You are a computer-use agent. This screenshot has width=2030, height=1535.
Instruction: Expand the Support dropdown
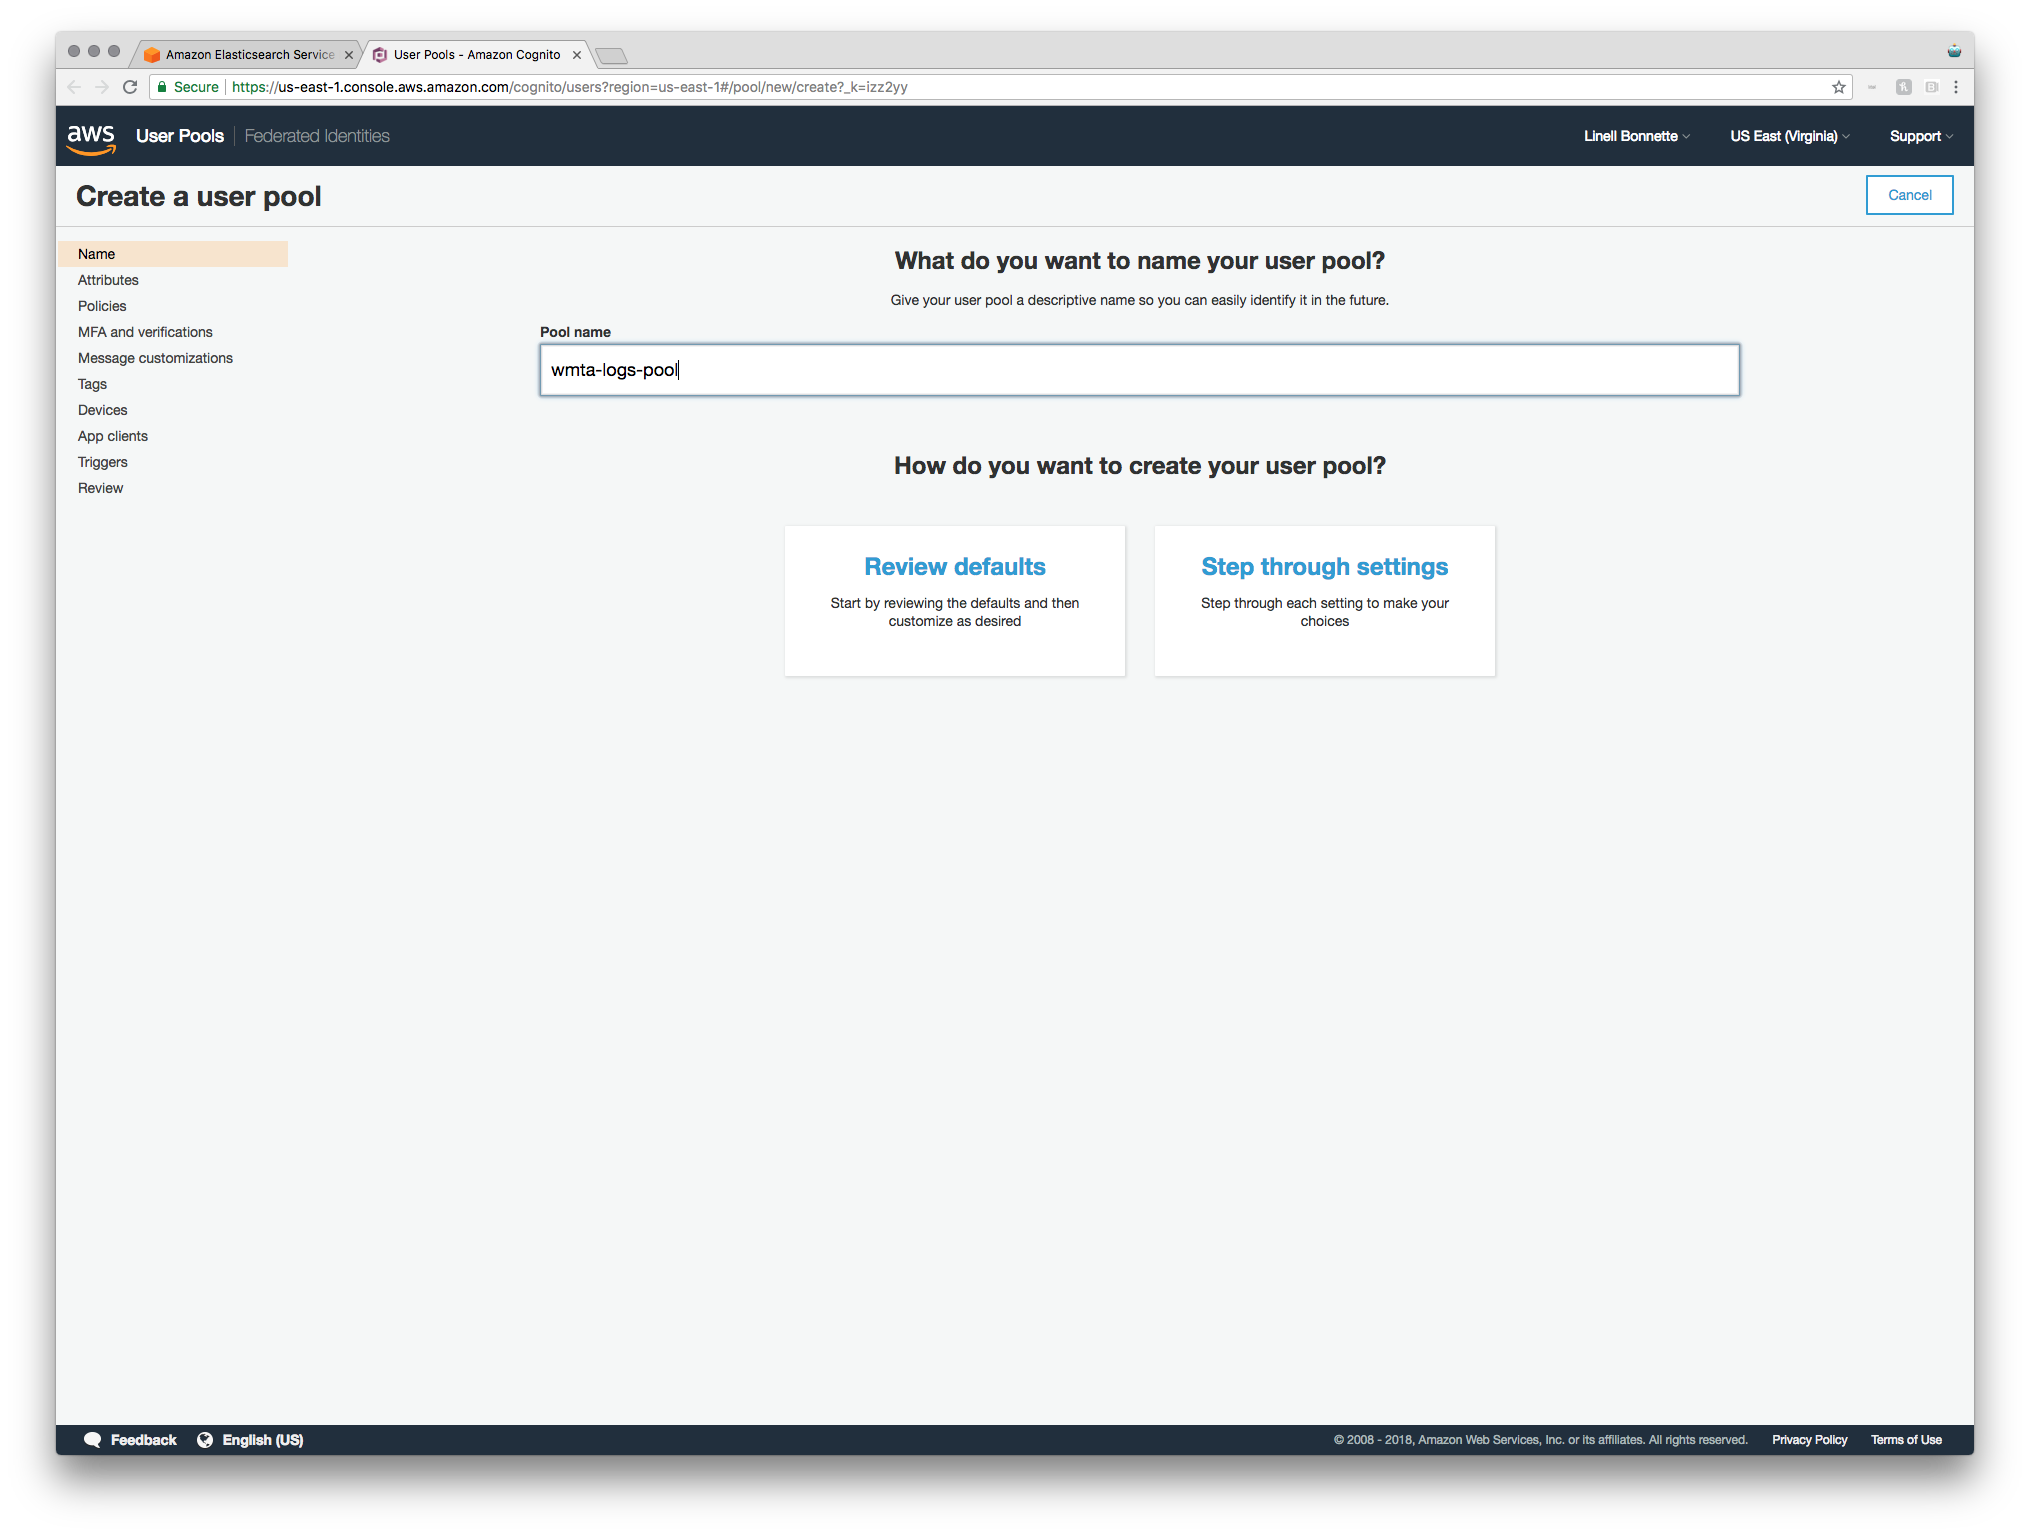[1921, 136]
